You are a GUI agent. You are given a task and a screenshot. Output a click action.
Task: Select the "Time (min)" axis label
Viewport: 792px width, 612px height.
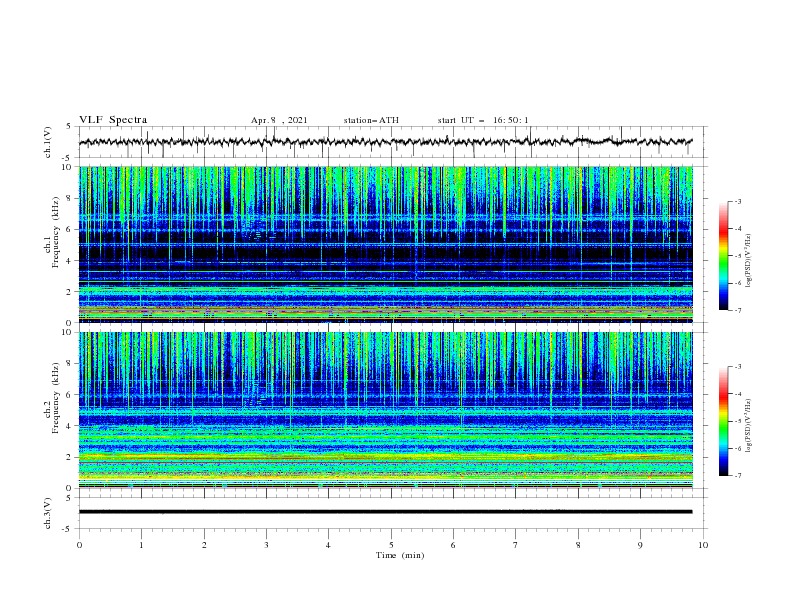click(400, 555)
